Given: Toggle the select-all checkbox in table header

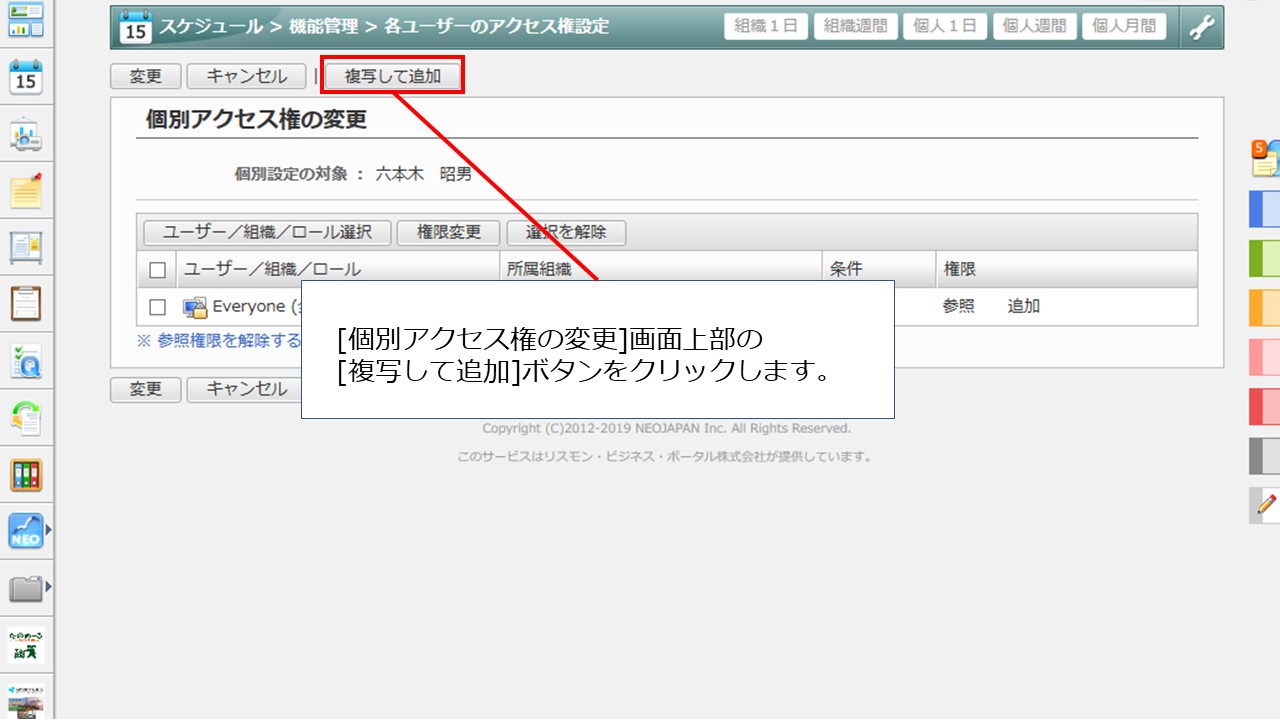Looking at the screenshot, I should click(157, 270).
